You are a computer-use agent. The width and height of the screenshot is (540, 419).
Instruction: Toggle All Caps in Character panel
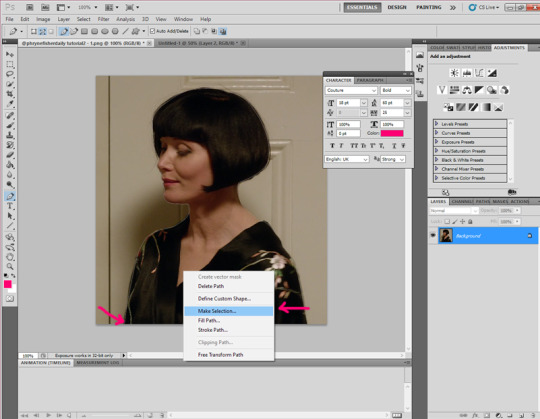(354, 146)
